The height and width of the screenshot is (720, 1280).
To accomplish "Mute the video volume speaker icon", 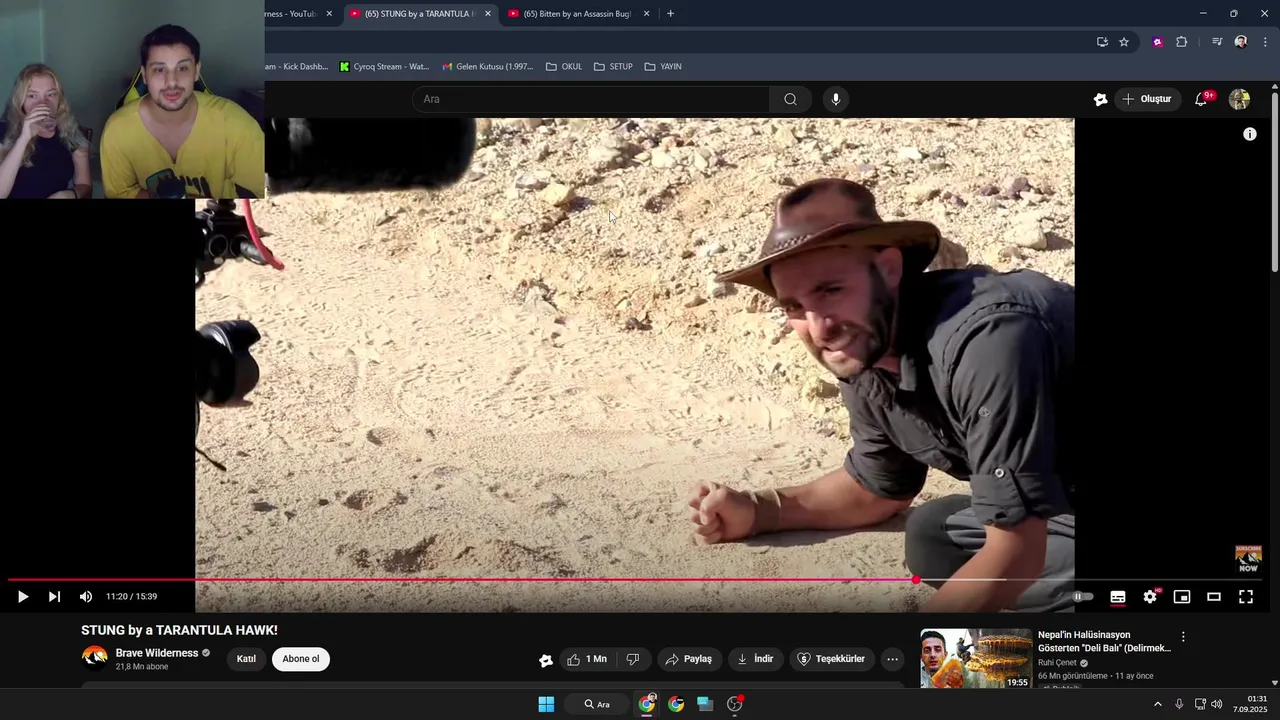I will tap(86, 597).
